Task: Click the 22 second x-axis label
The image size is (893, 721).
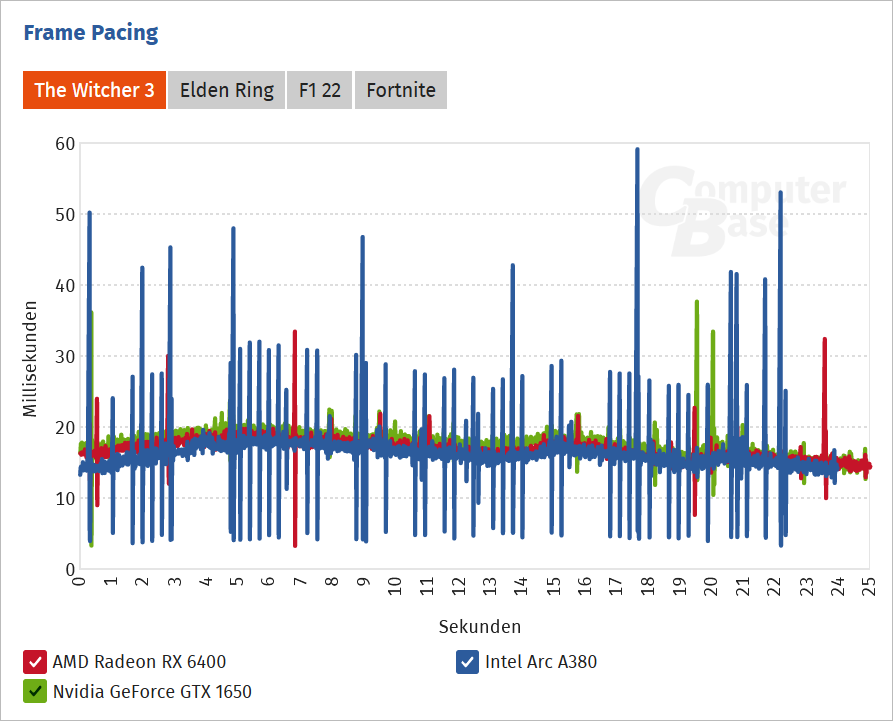Action: point(774,586)
